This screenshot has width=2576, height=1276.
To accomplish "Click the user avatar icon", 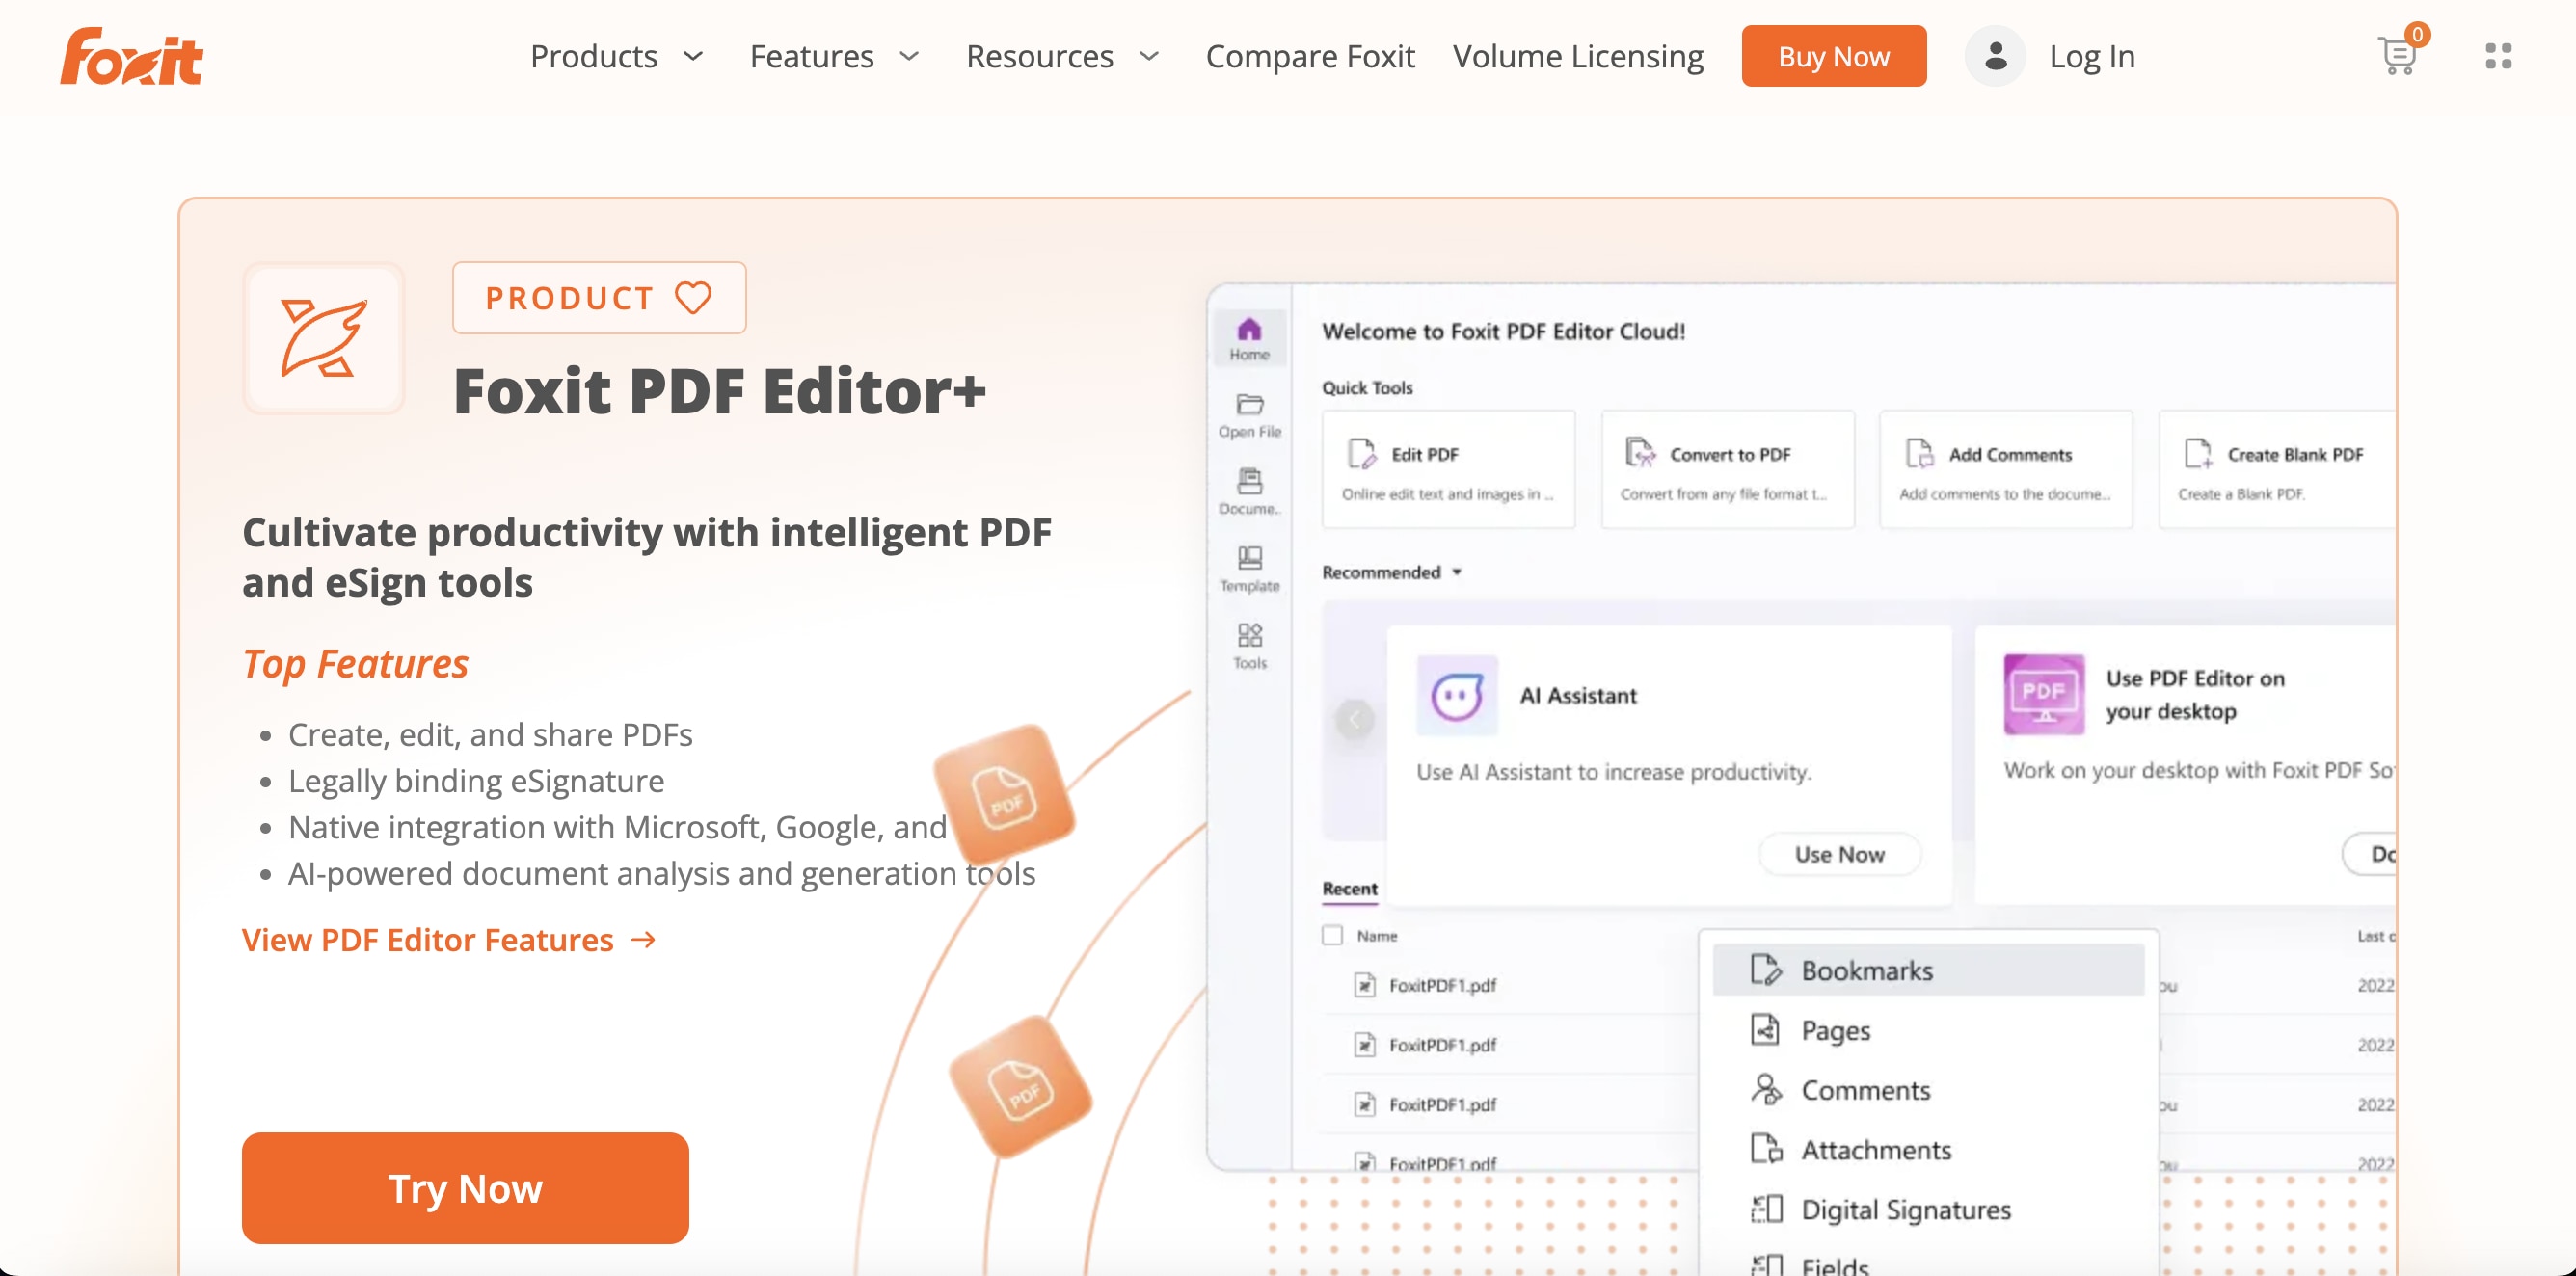I will (1994, 56).
